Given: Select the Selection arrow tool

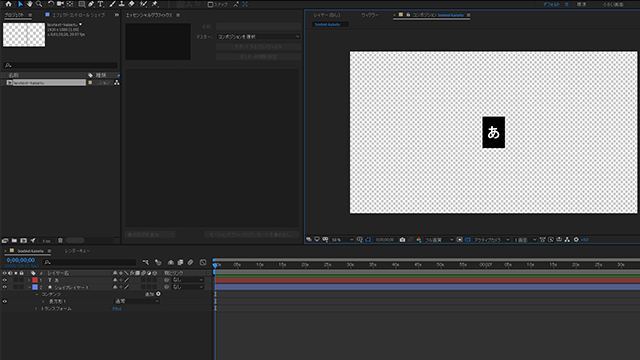Looking at the screenshot, I should 20,4.
